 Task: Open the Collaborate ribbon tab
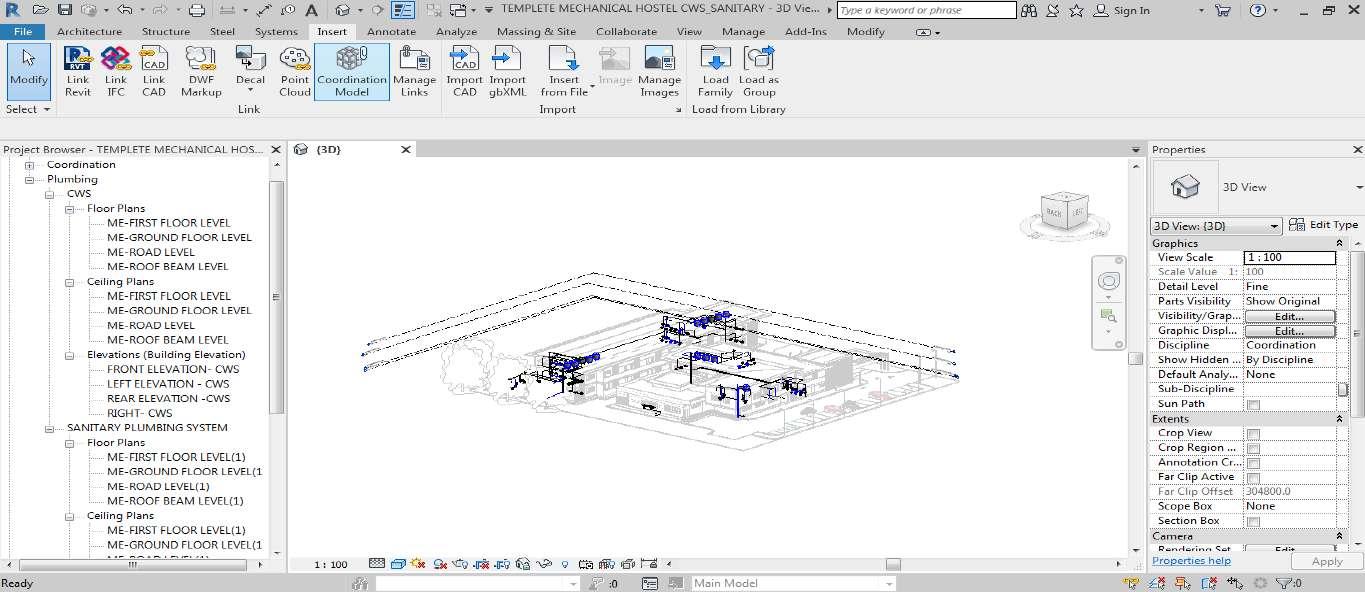coord(626,31)
